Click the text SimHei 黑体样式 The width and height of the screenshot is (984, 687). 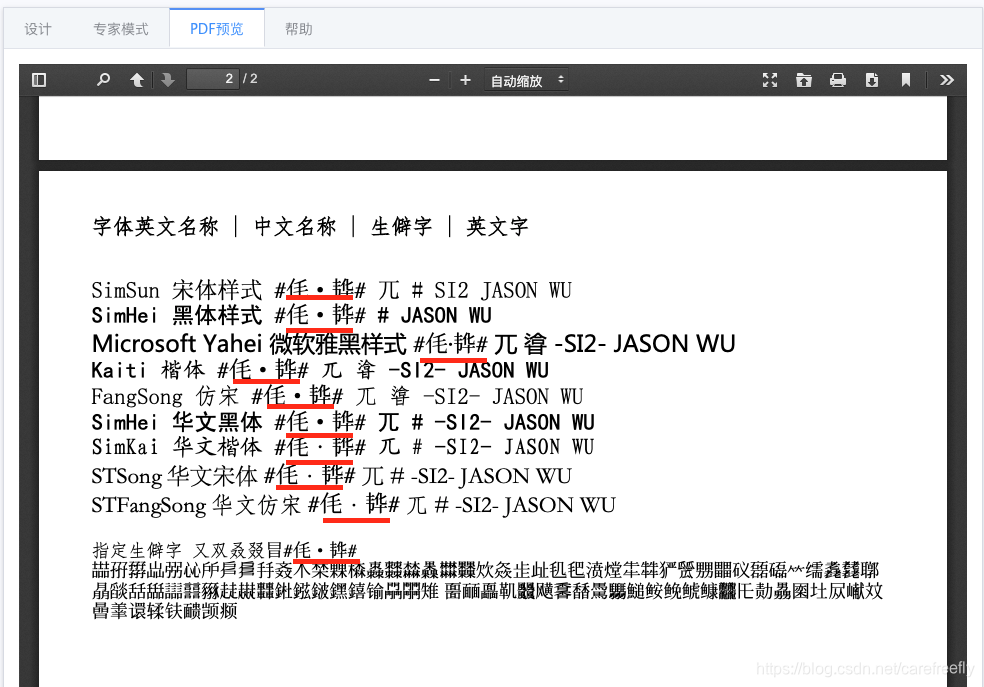click(176, 315)
